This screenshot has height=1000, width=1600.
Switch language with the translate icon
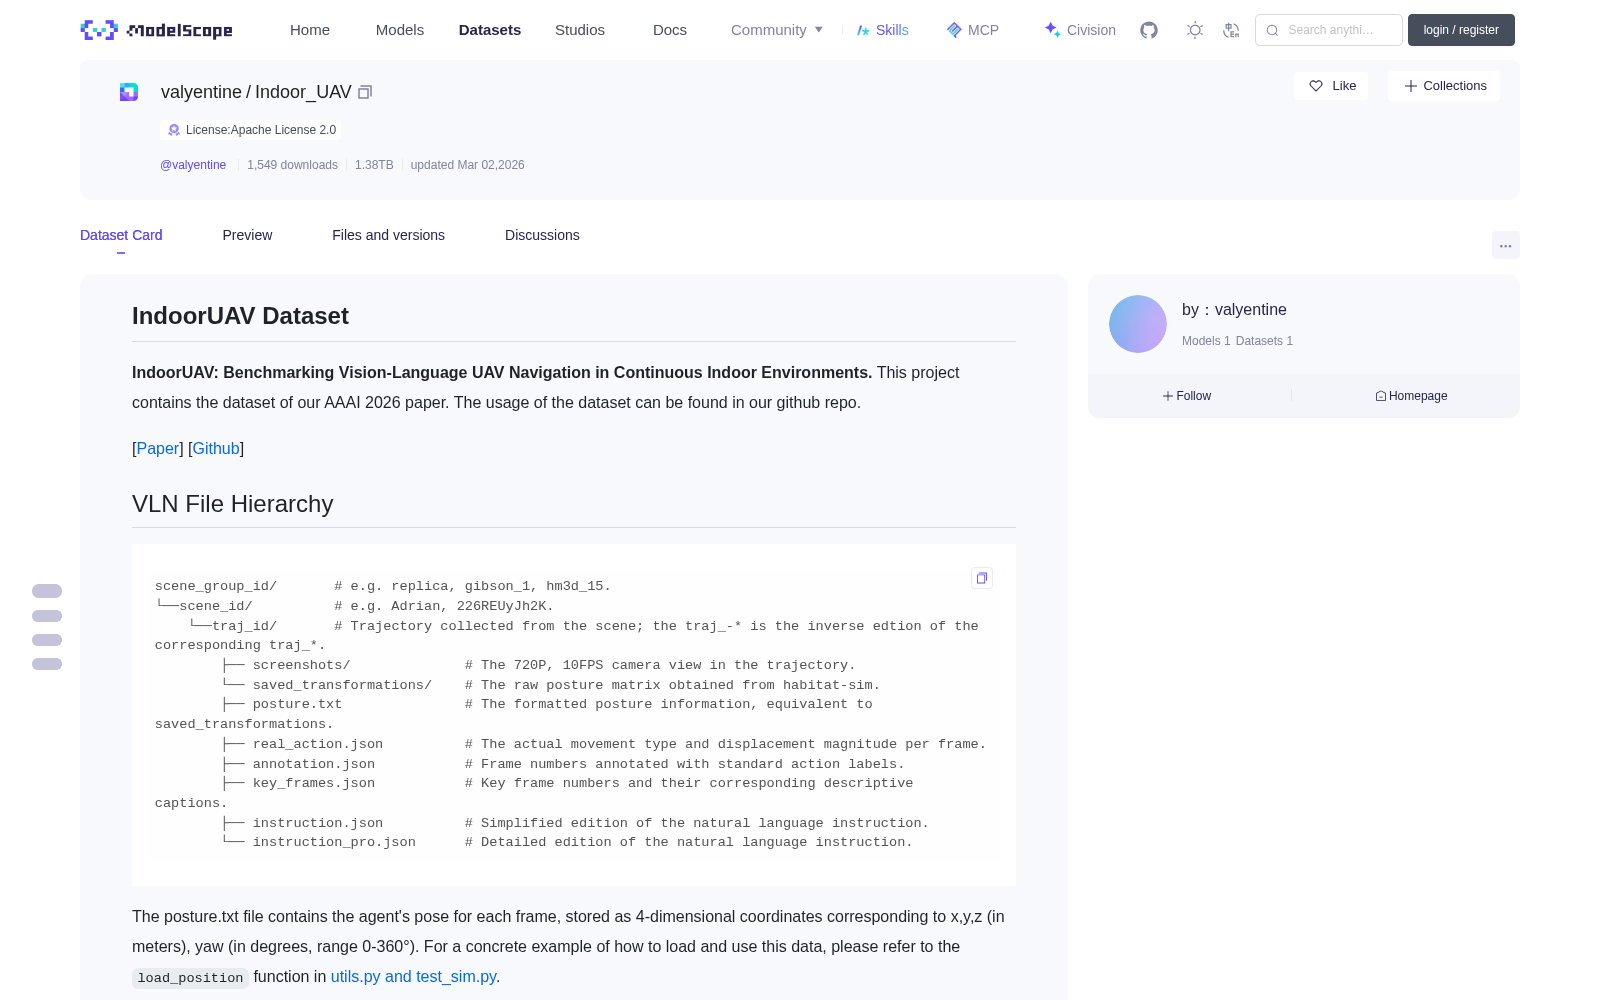click(1231, 30)
